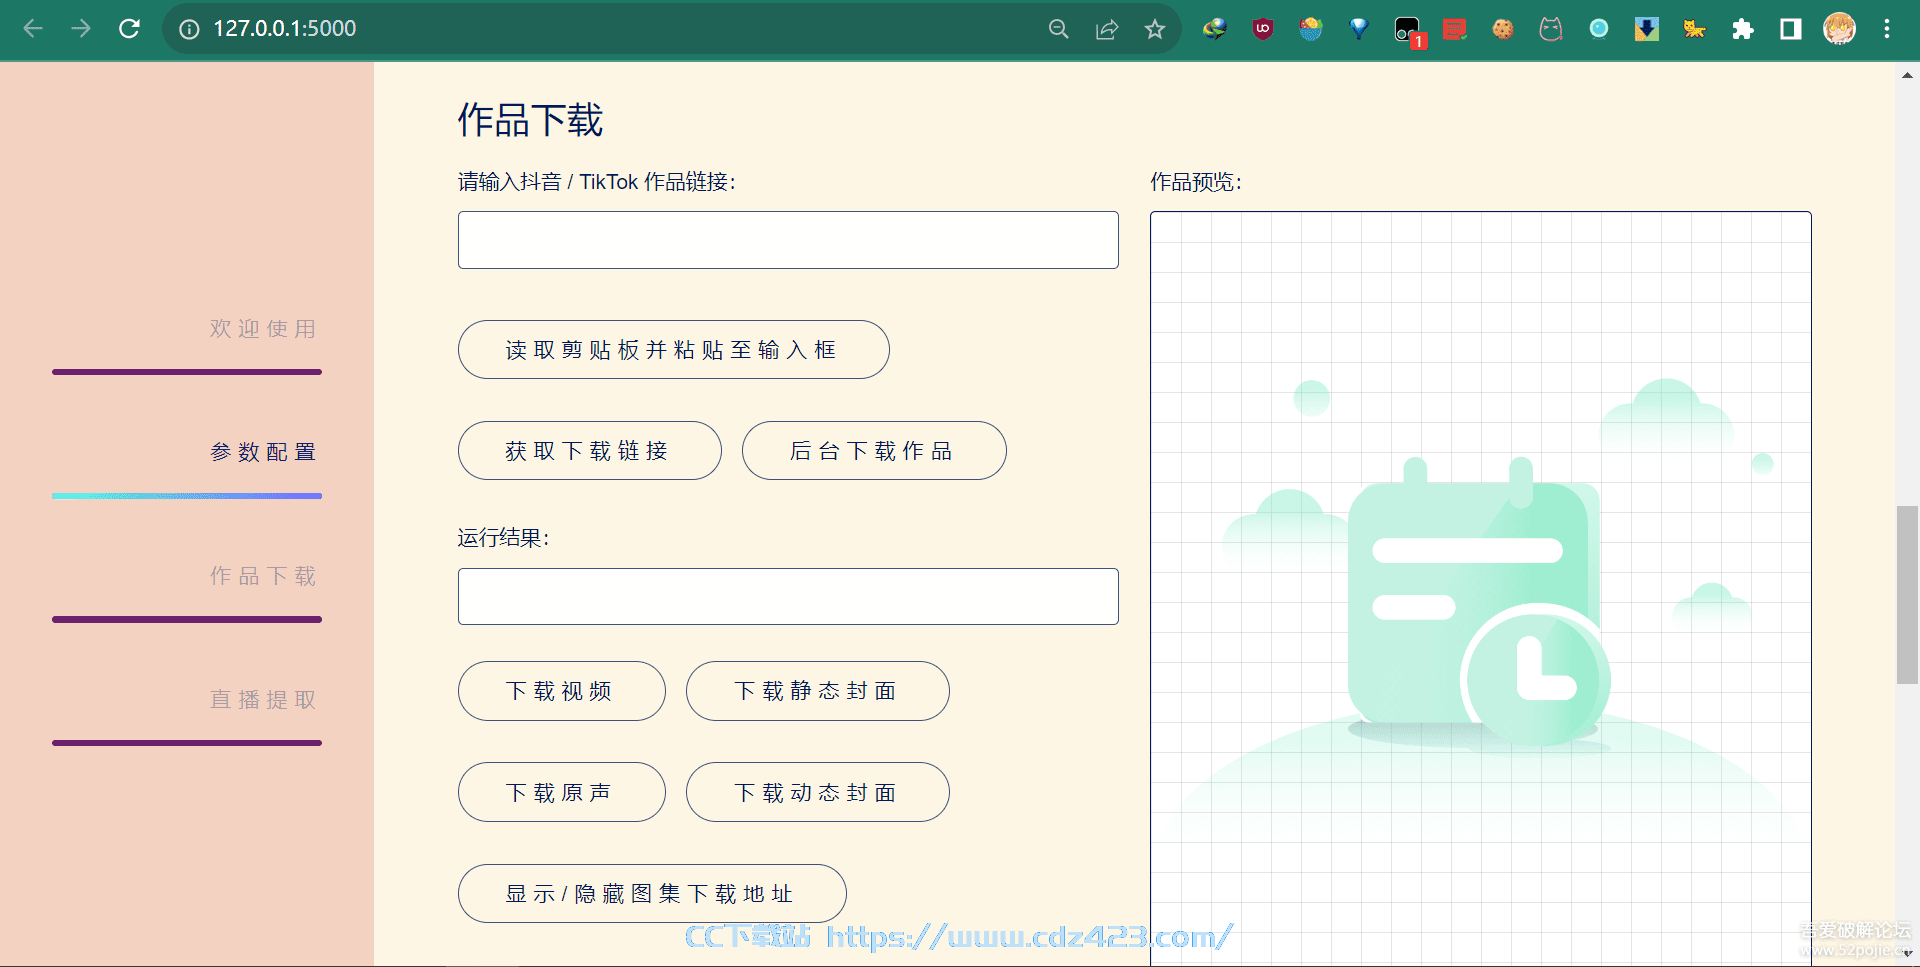
Task: Click the 作品预览 placeholder image
Action: pos(1480,588)
